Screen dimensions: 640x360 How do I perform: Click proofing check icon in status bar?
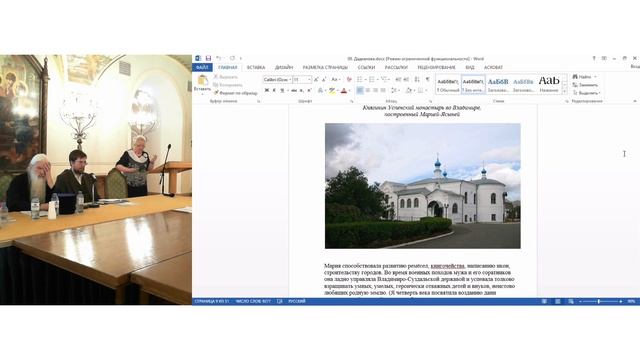[280, 301]
